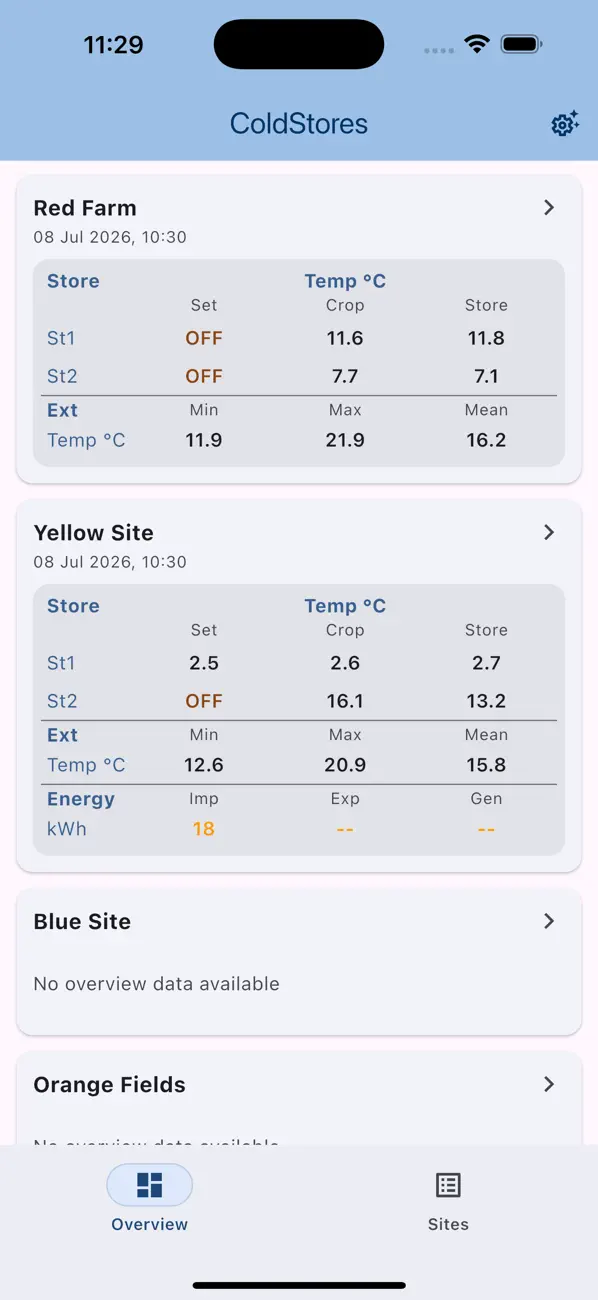Select the Overview tab label
Screen dimensions: 598x1300
coord(150,1224)
